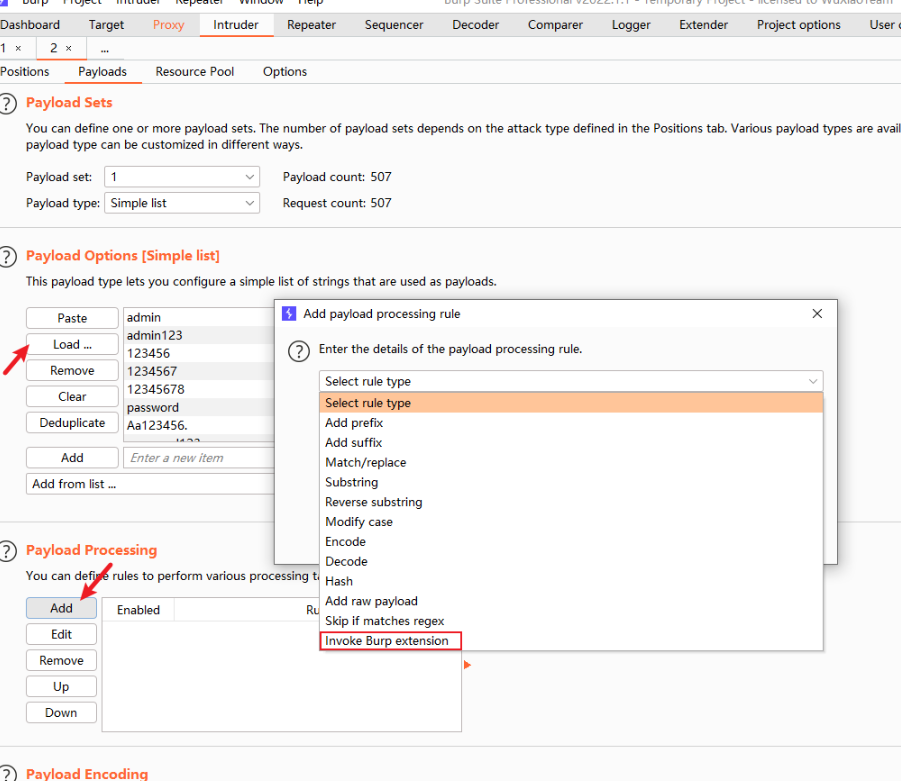
Task: Choose Modify case rule type
Action: (571, 522)
